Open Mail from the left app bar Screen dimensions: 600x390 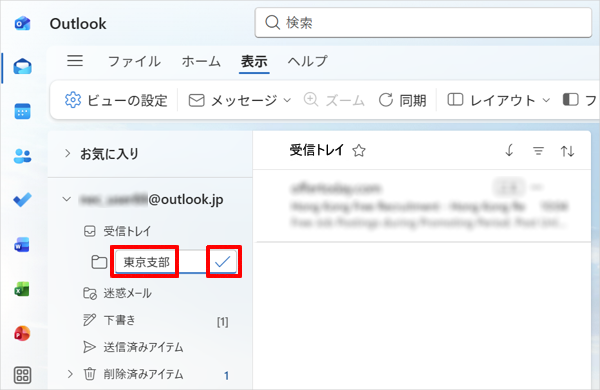pos(23,67)
